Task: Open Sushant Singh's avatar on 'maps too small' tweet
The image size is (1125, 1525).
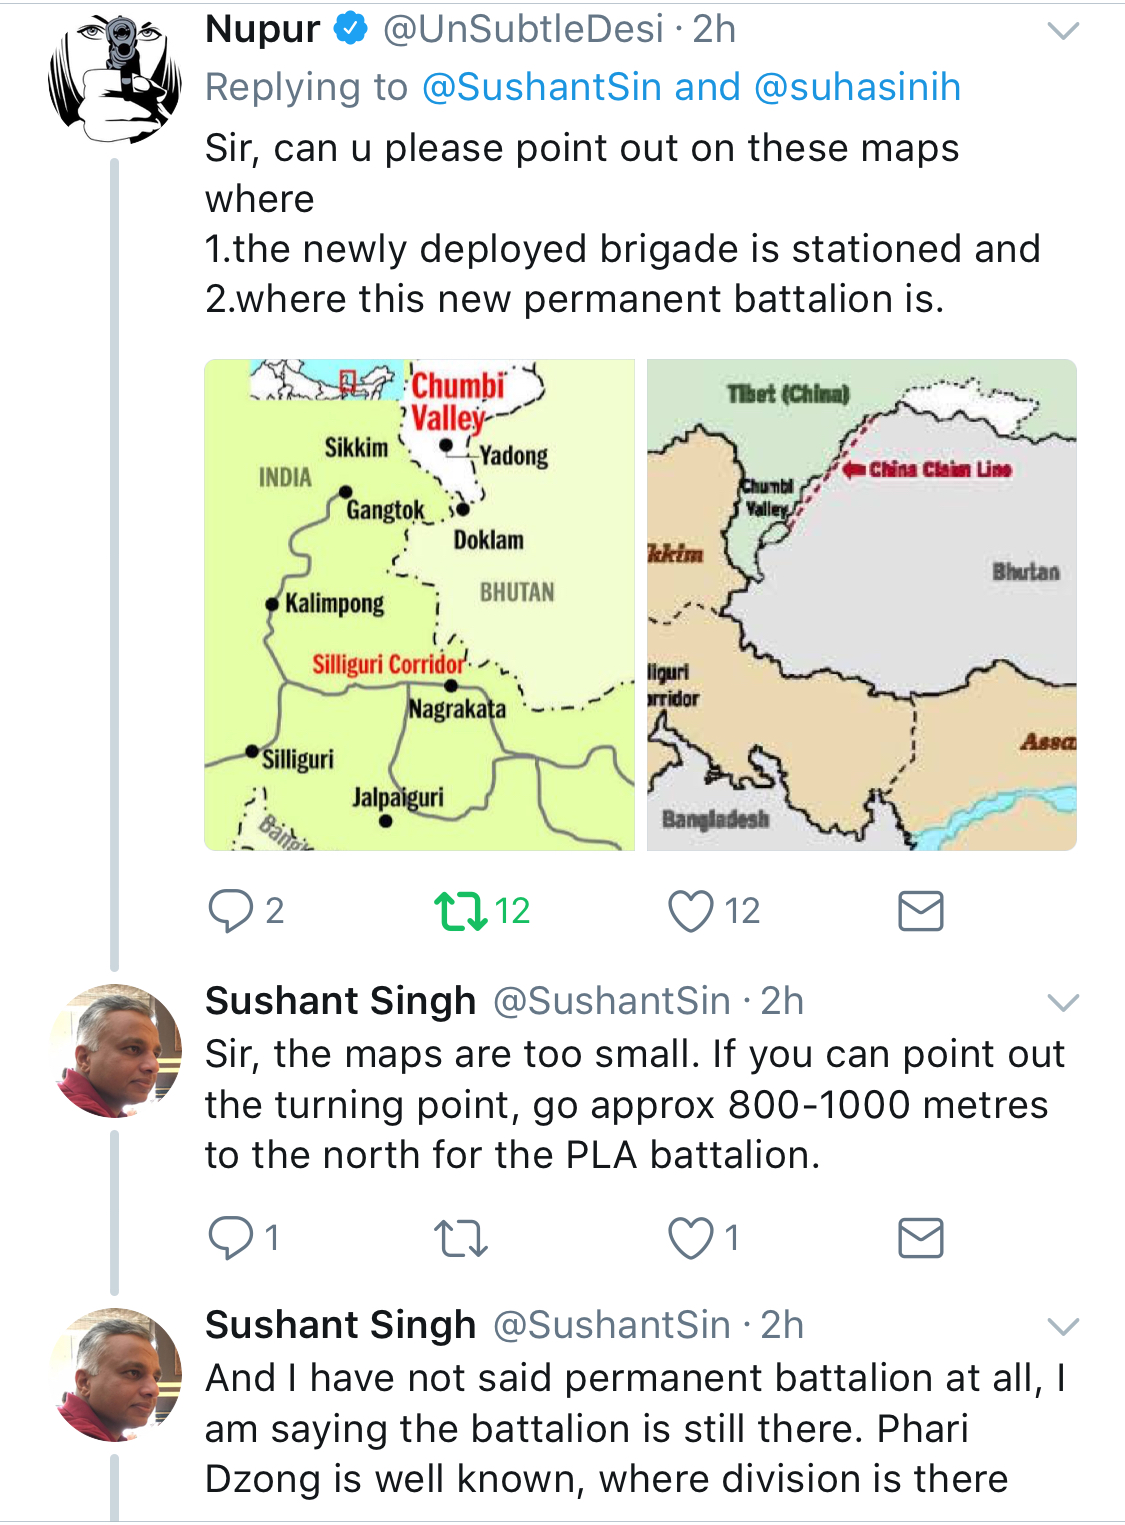Action: 115,1050
